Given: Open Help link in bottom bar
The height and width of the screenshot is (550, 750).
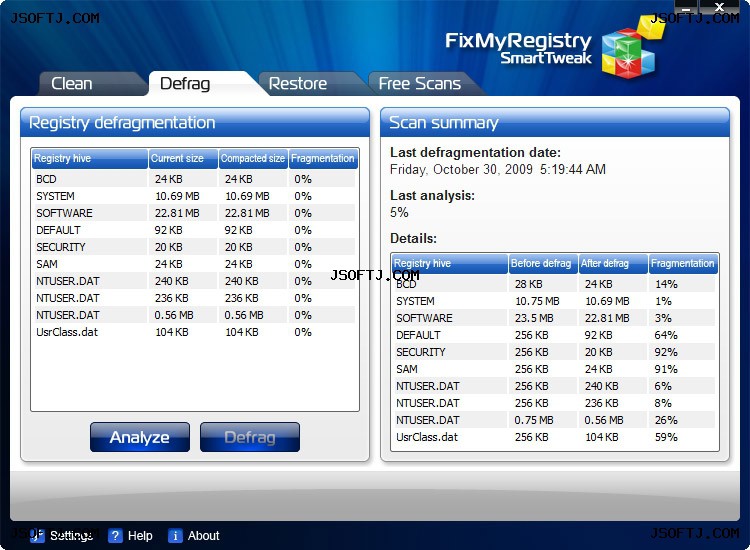Looking at the screenshot, I should tap(140, 536).
